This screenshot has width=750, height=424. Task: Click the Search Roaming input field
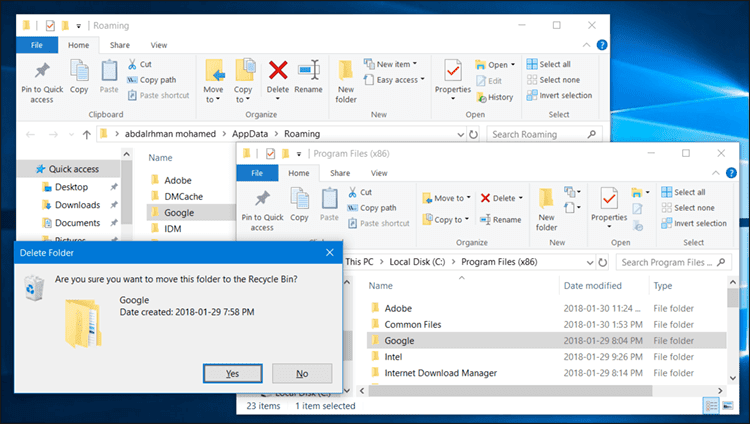click(x=538, y=134)
